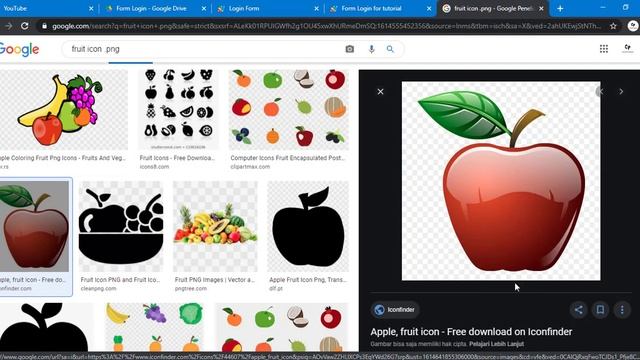The width and height of the screenshot is (640, 360).
Task: Click the voice search microphone icon
Action: tap(371, 49)
